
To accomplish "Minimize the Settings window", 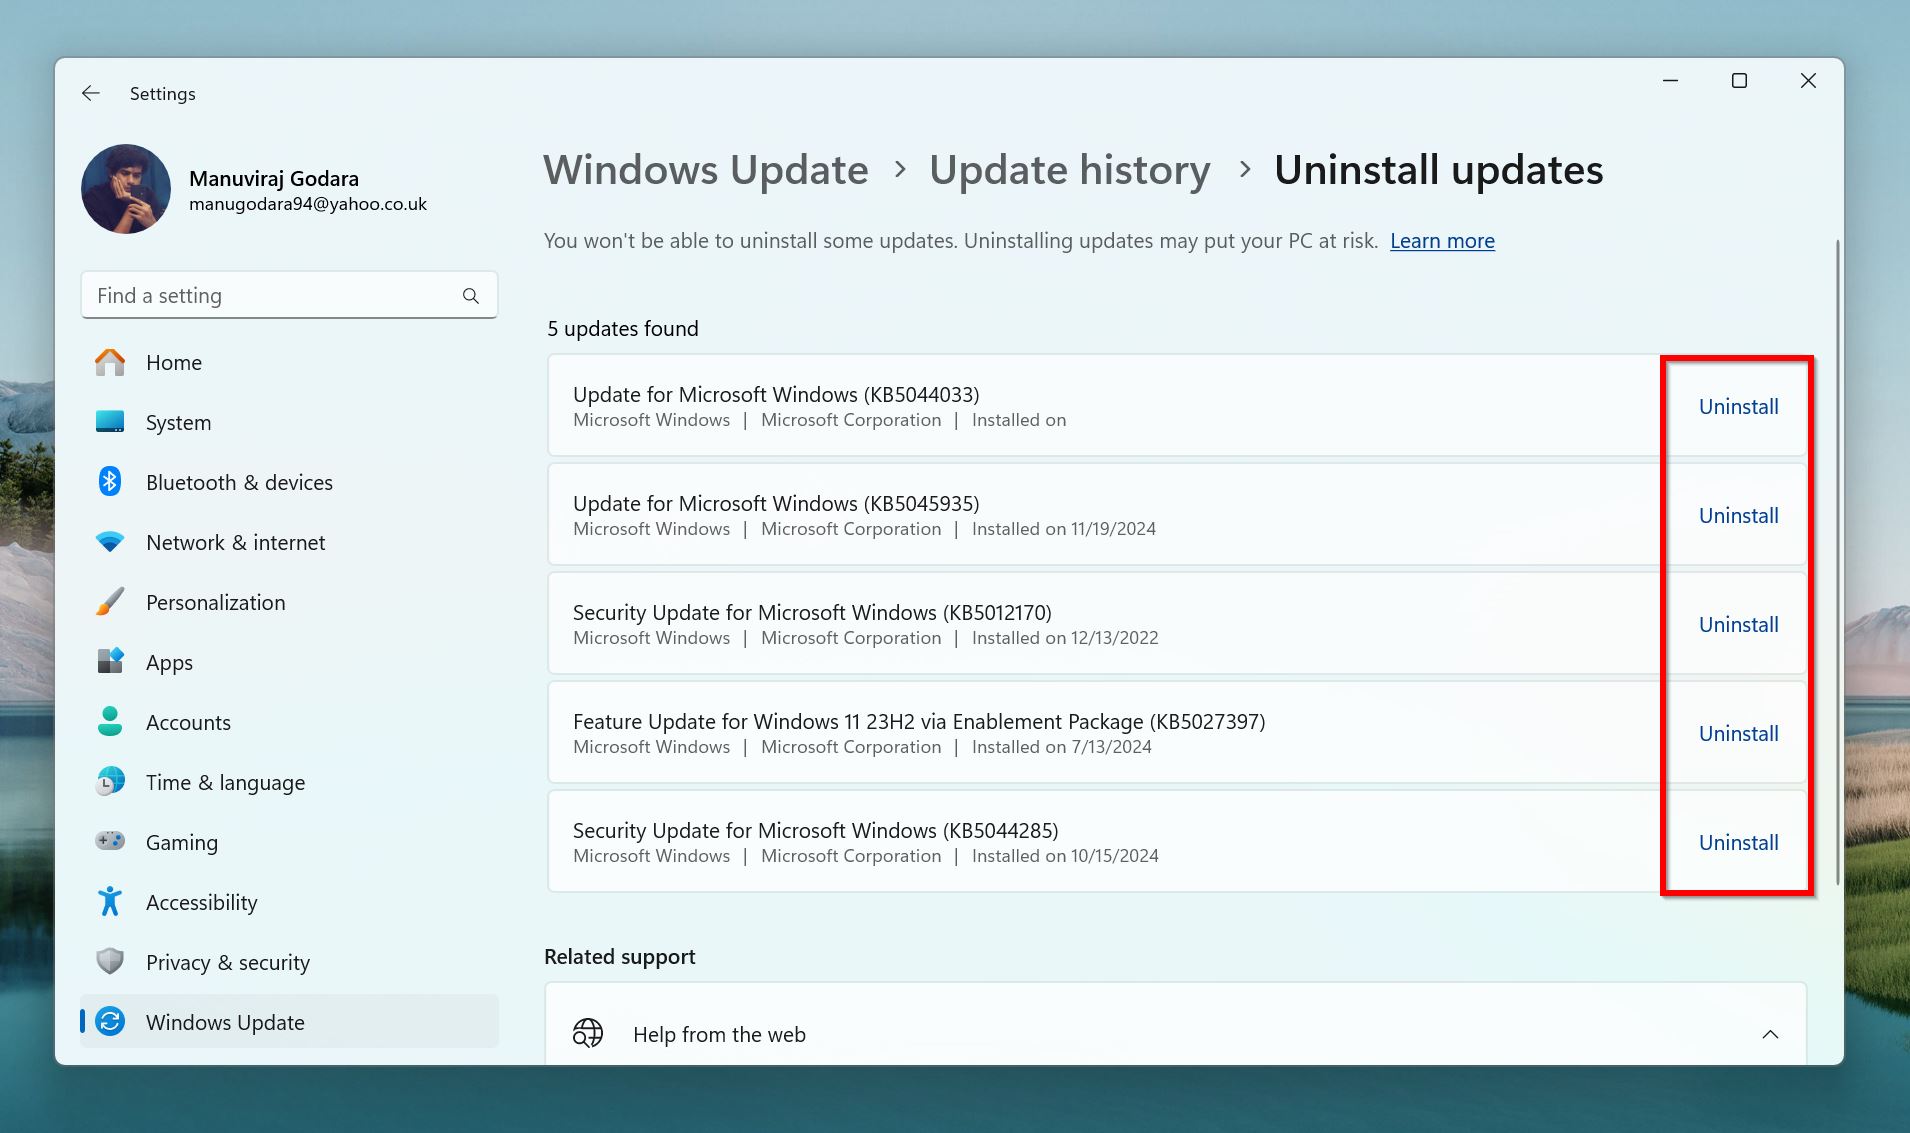I will point(1670,81).
